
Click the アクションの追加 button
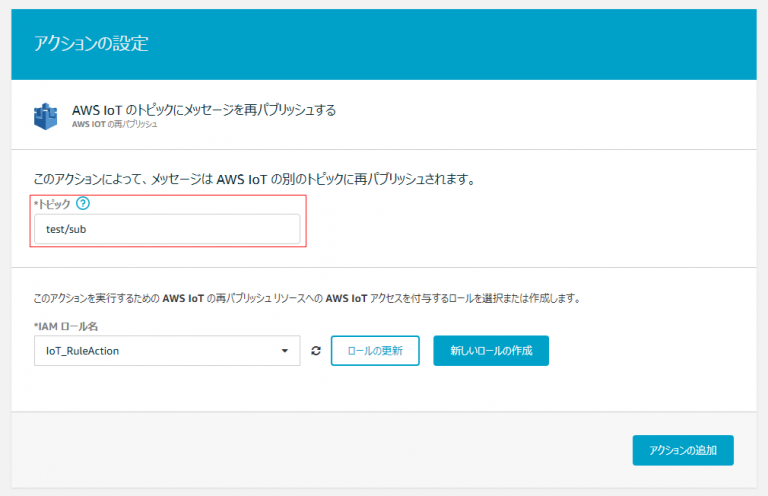683,450
